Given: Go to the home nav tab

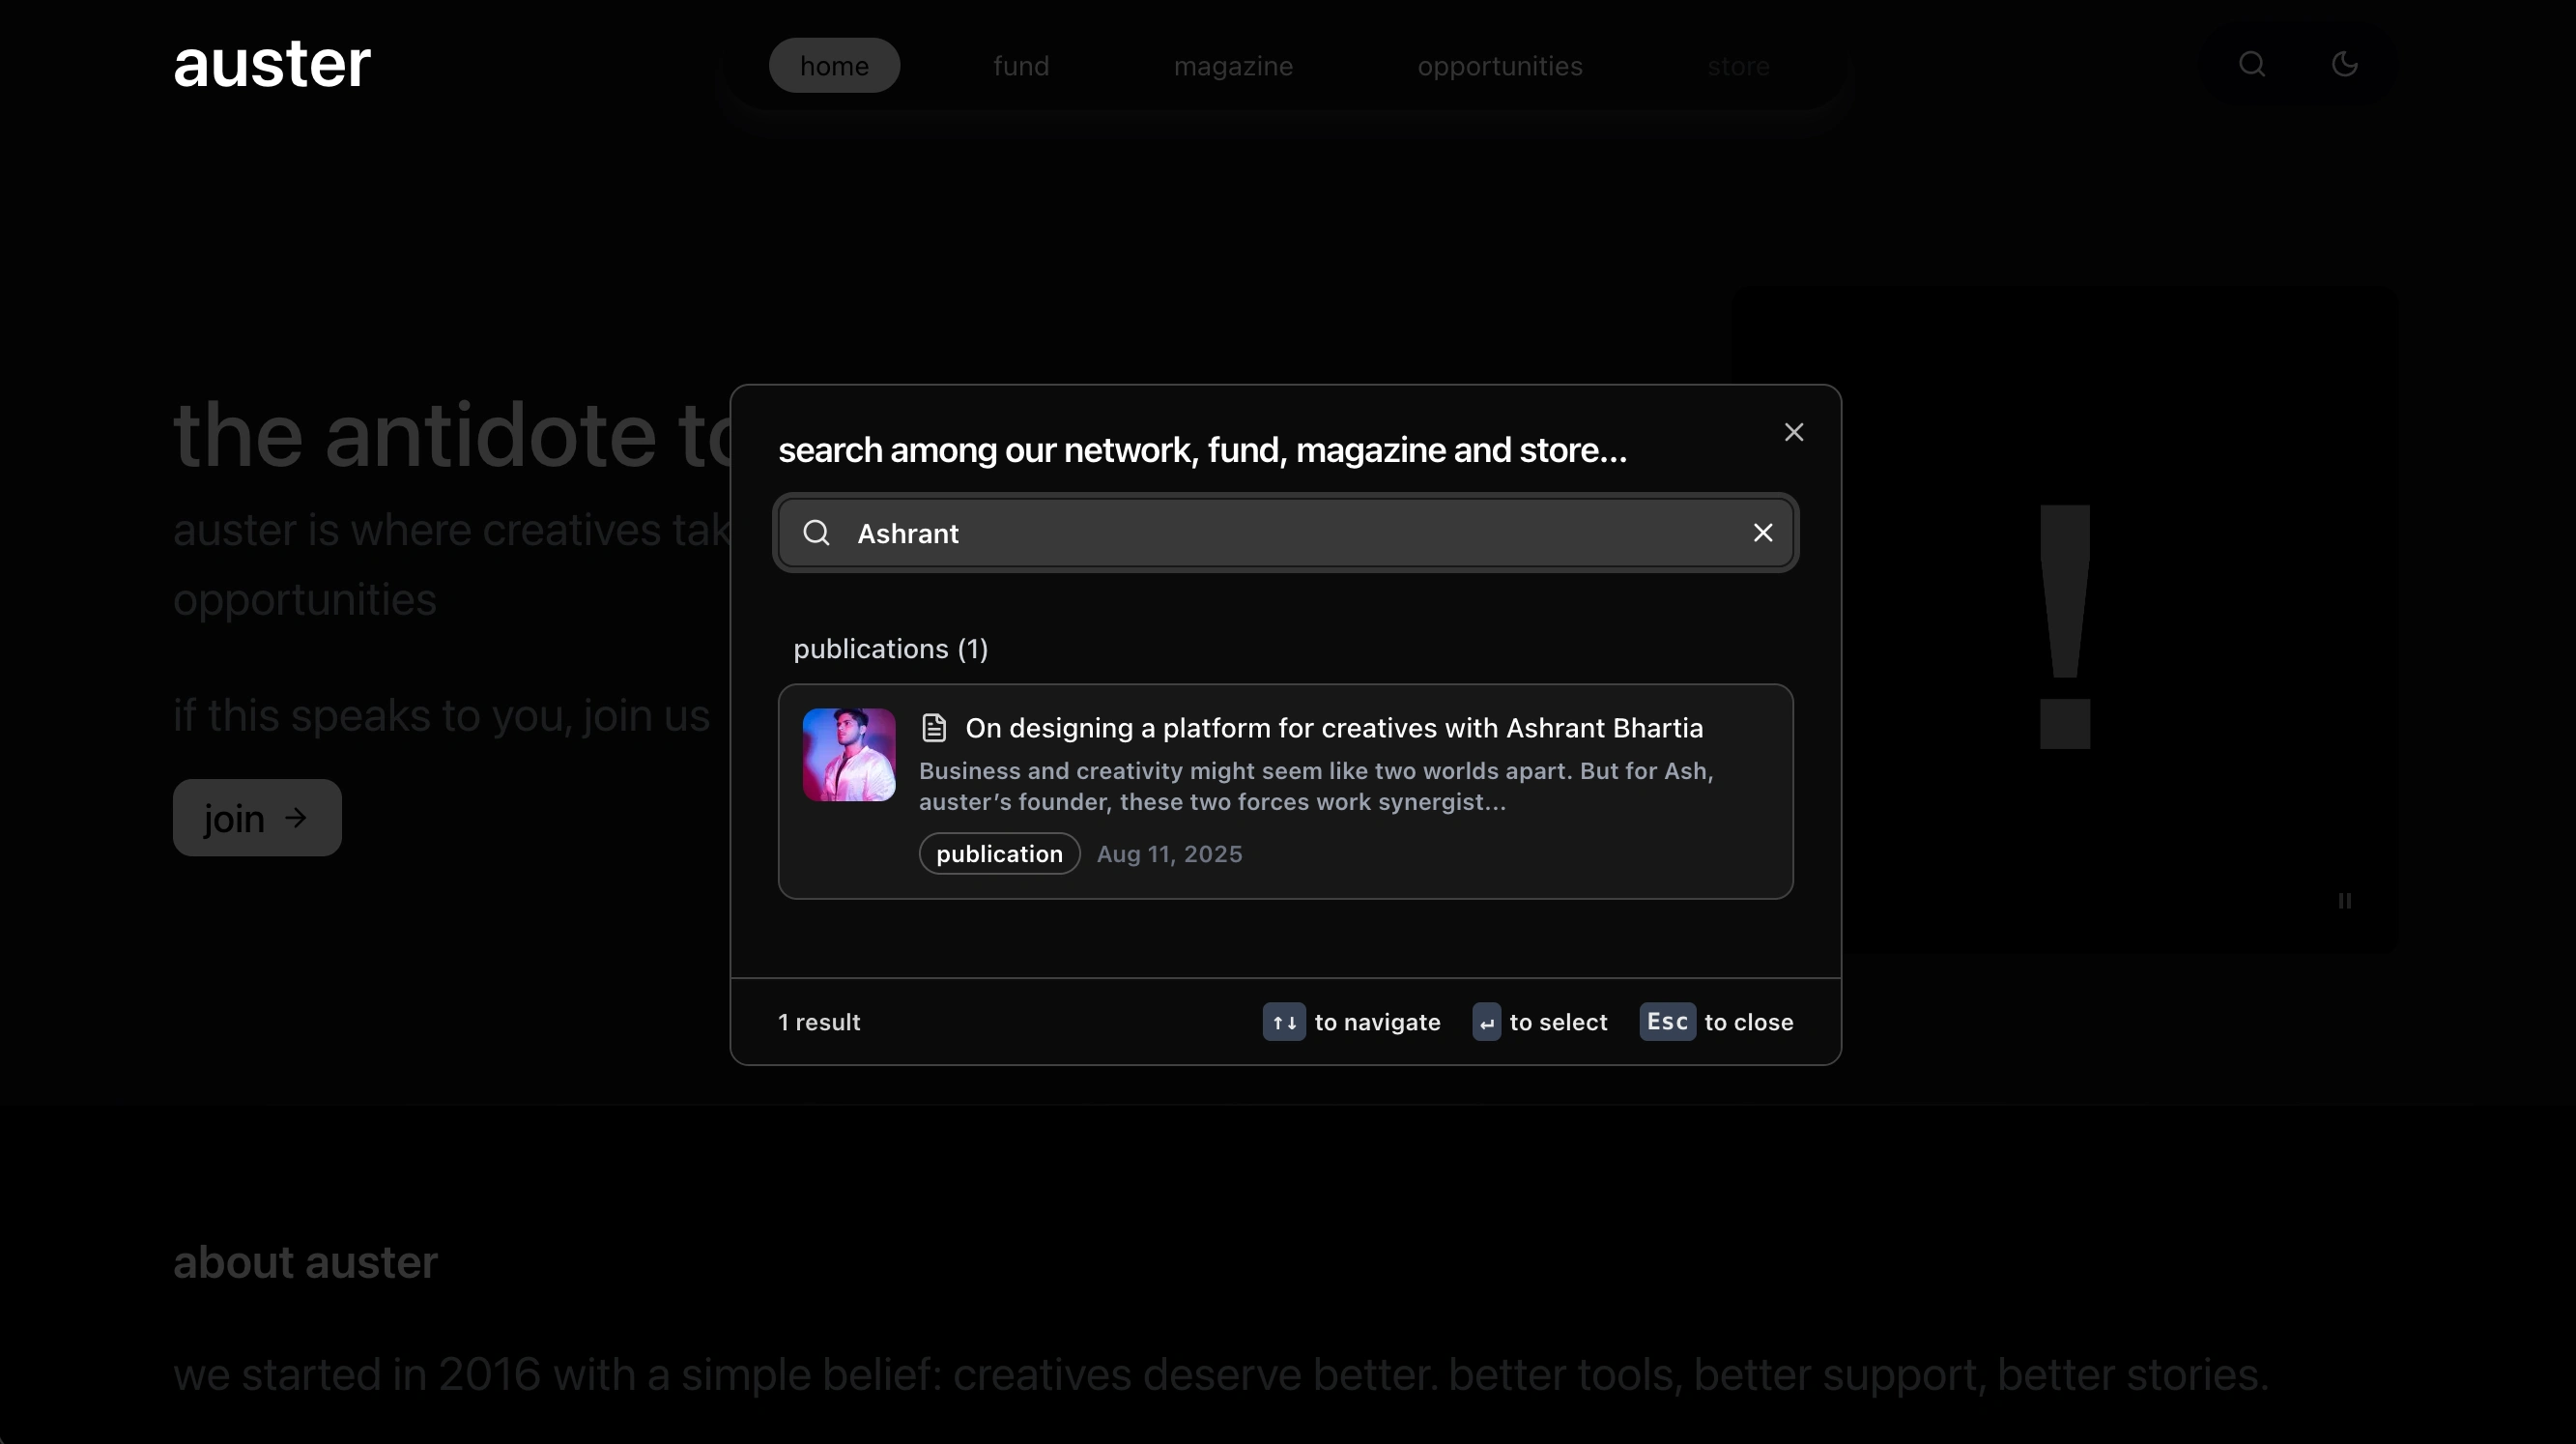Looking at the screenshot, I should (833, 66).
